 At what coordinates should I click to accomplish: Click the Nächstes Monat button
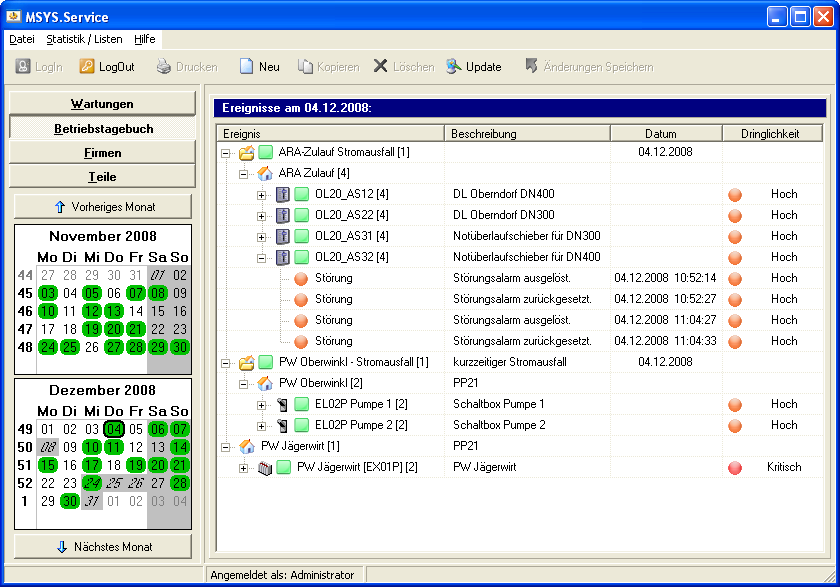click(x=103, y=546)
